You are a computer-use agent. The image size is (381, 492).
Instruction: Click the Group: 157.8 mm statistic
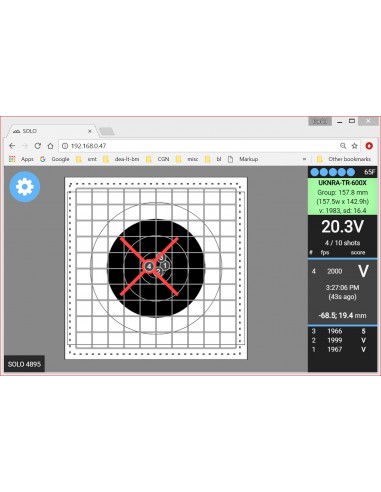coord(342,192)
